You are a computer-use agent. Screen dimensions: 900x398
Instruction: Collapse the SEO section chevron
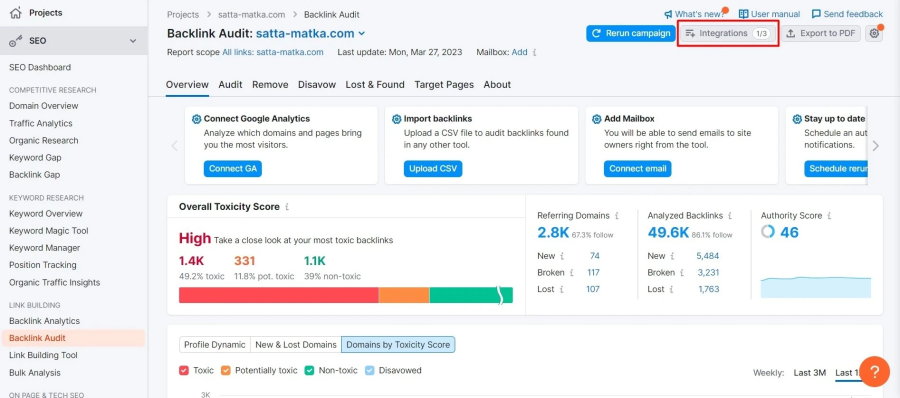[x=133, y=41]
